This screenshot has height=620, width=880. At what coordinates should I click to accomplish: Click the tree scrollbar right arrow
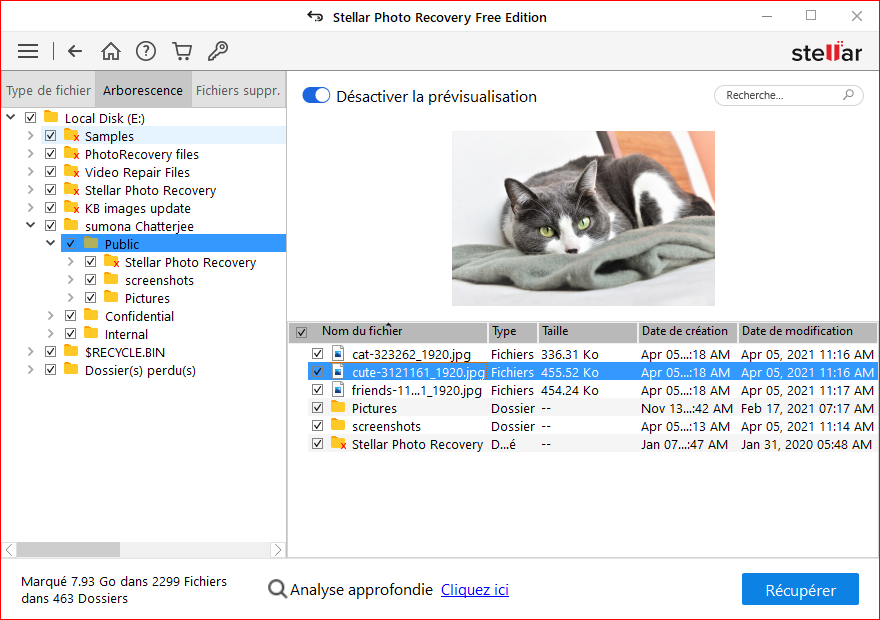(x=277, y=549)
